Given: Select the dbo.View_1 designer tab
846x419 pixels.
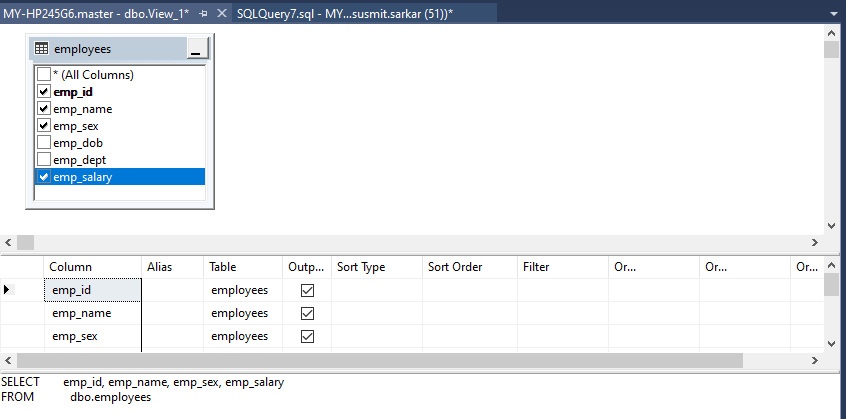Looking at the screenshot, I should [96, 11].
